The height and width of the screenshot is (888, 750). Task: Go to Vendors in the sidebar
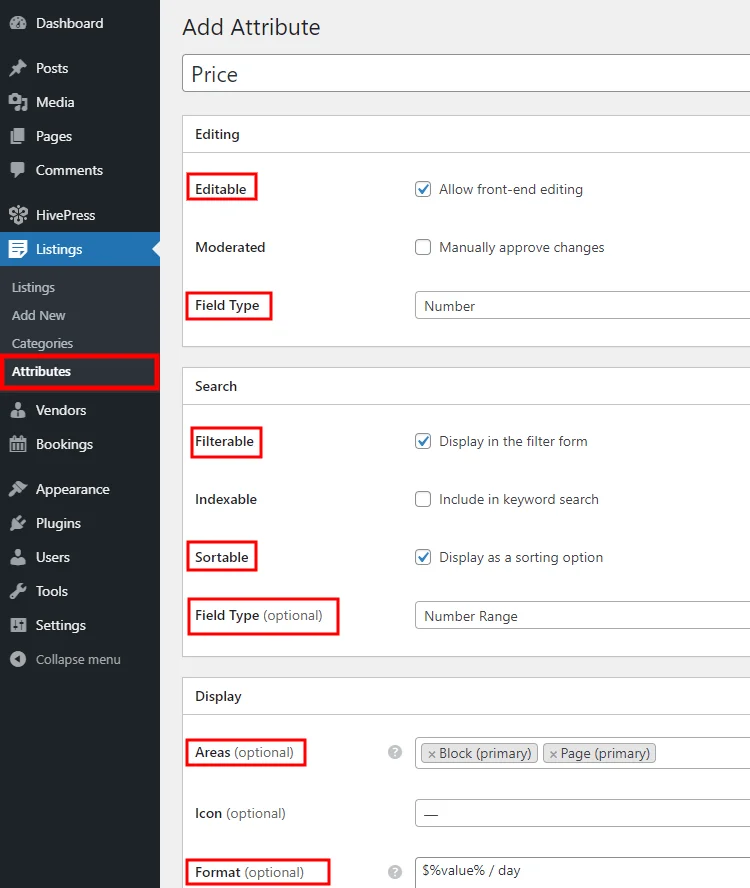61,410
